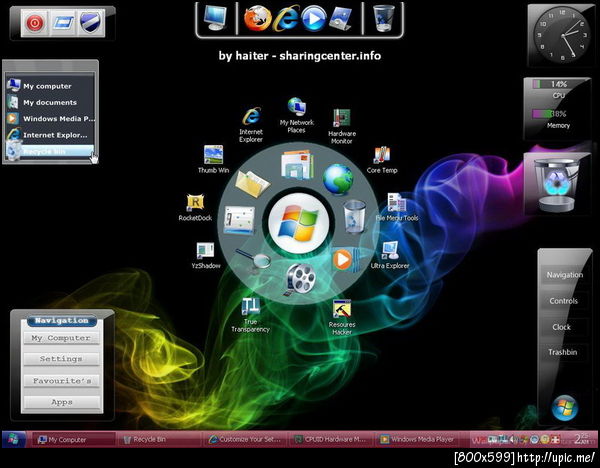Open YzShadow desktop shortcut
Screen dimensions: 600x468
[x=206, y=255]
